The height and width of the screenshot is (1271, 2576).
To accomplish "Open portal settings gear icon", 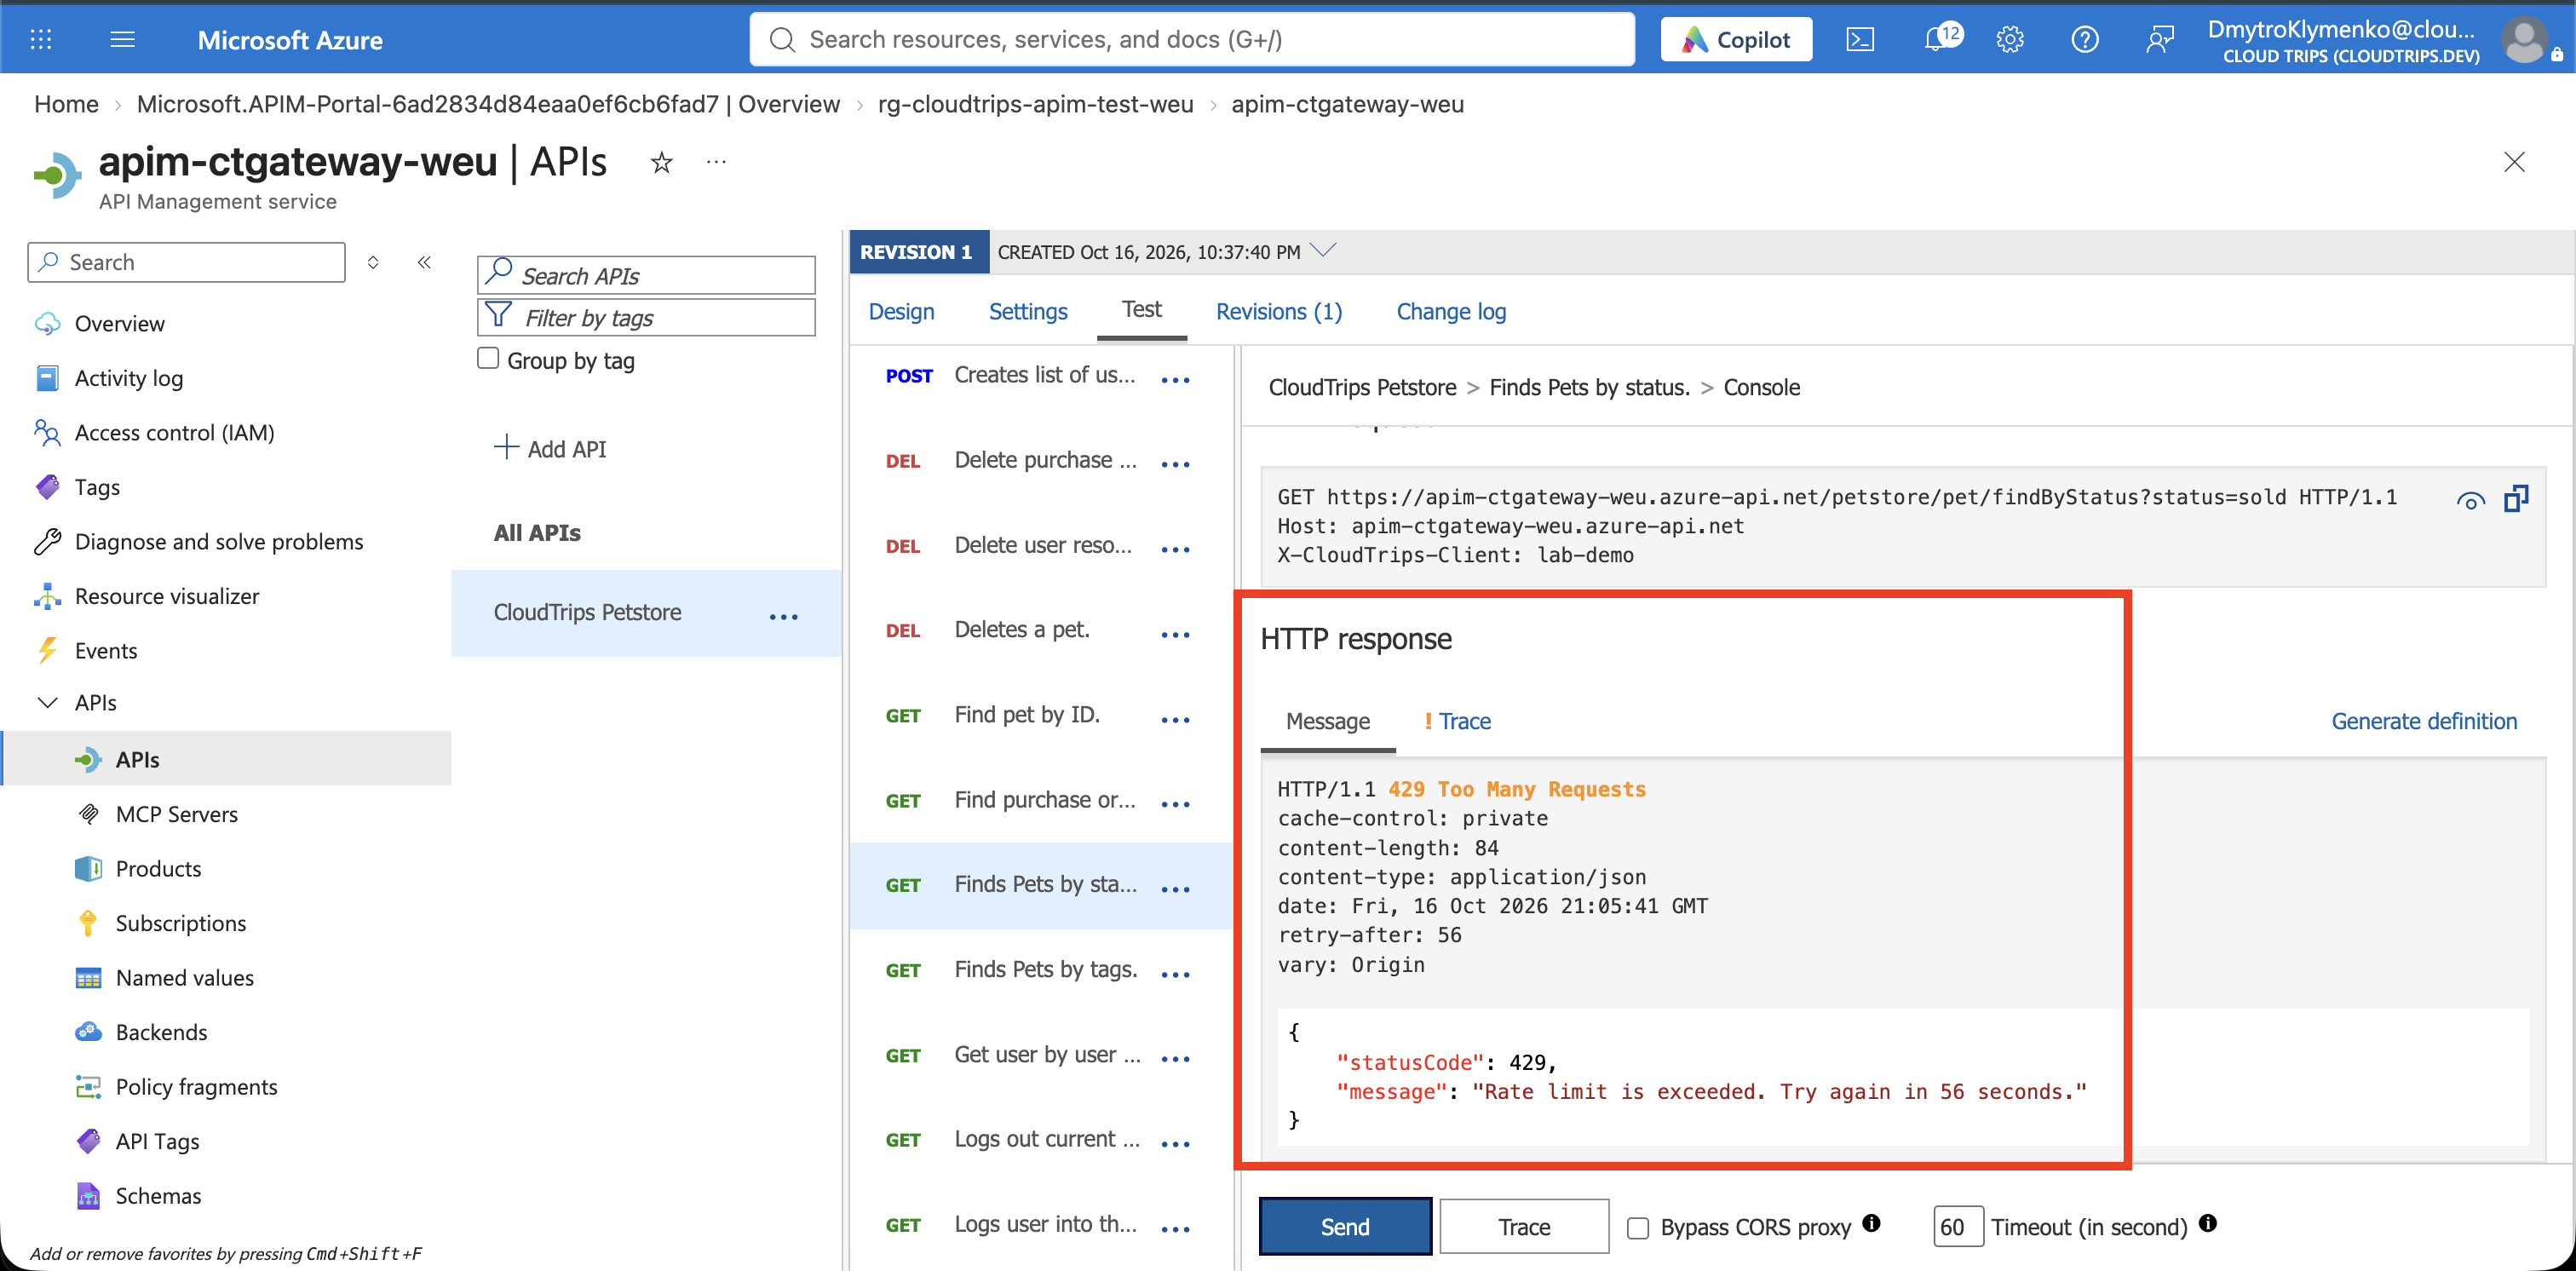I will click(x=2009, y=39).
